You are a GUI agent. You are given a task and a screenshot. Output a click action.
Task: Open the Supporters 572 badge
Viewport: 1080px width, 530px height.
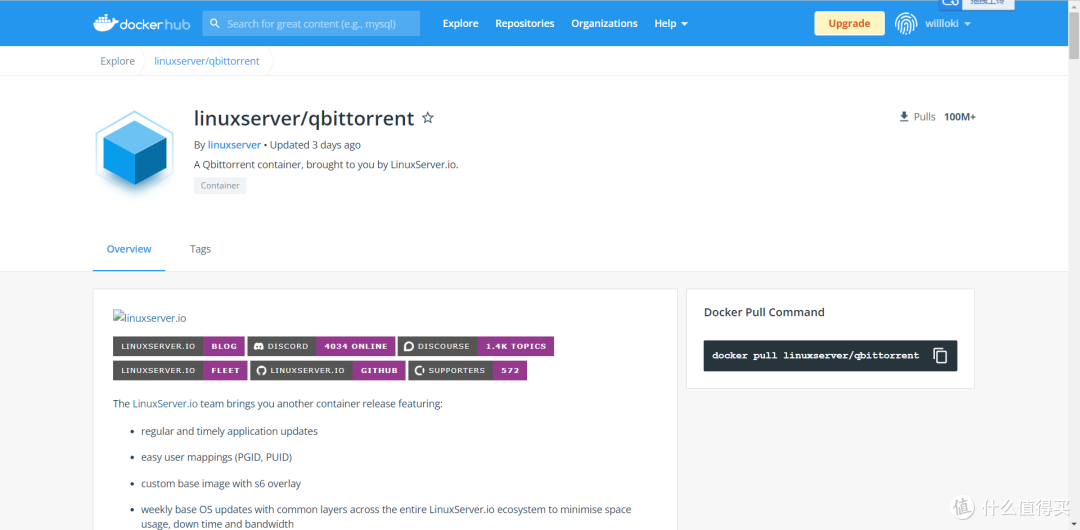[x=468, y=370]
